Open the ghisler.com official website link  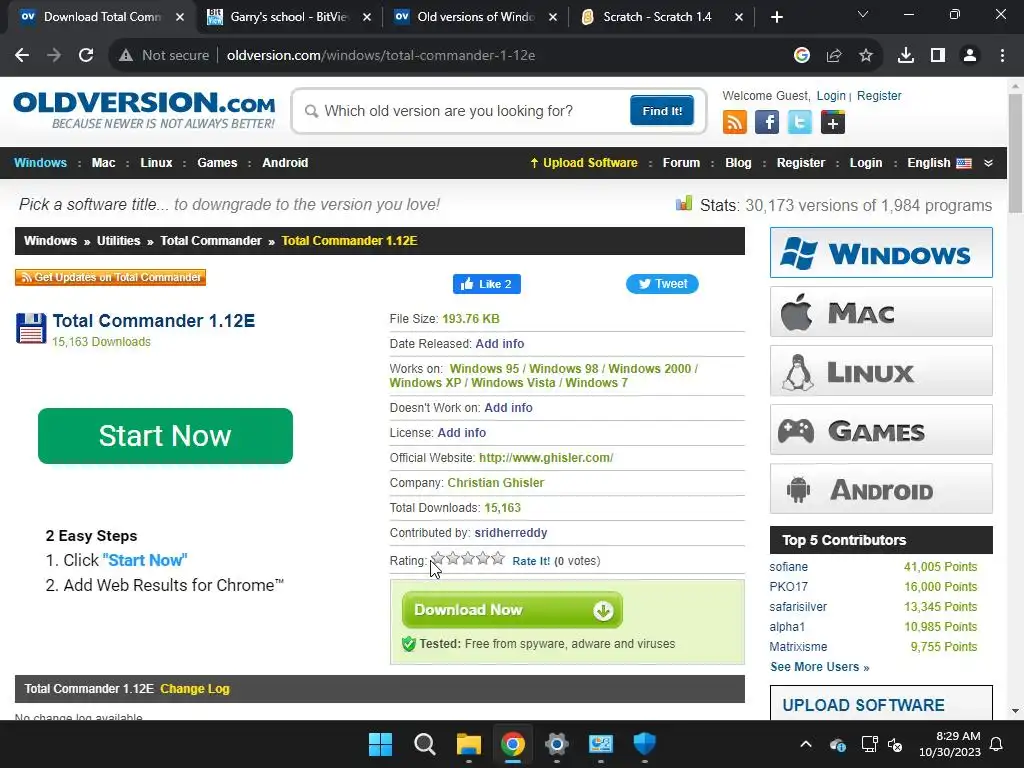tap(546, 458)
